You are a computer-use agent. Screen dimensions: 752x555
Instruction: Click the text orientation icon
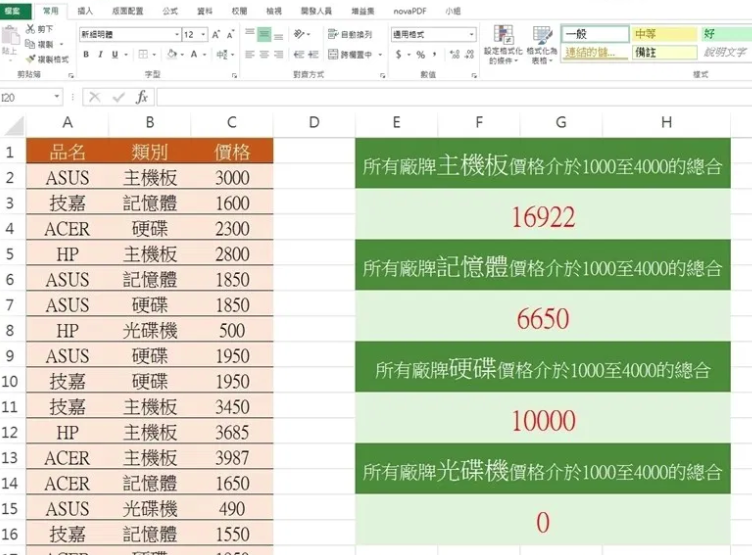pos(299,34)
